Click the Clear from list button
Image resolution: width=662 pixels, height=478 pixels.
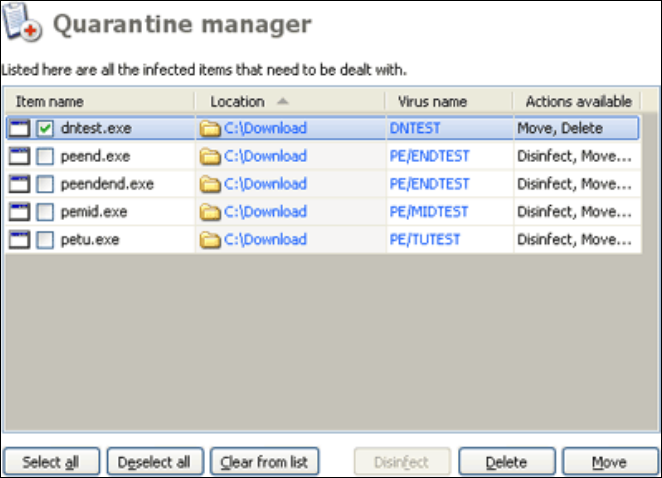point(264,462)
